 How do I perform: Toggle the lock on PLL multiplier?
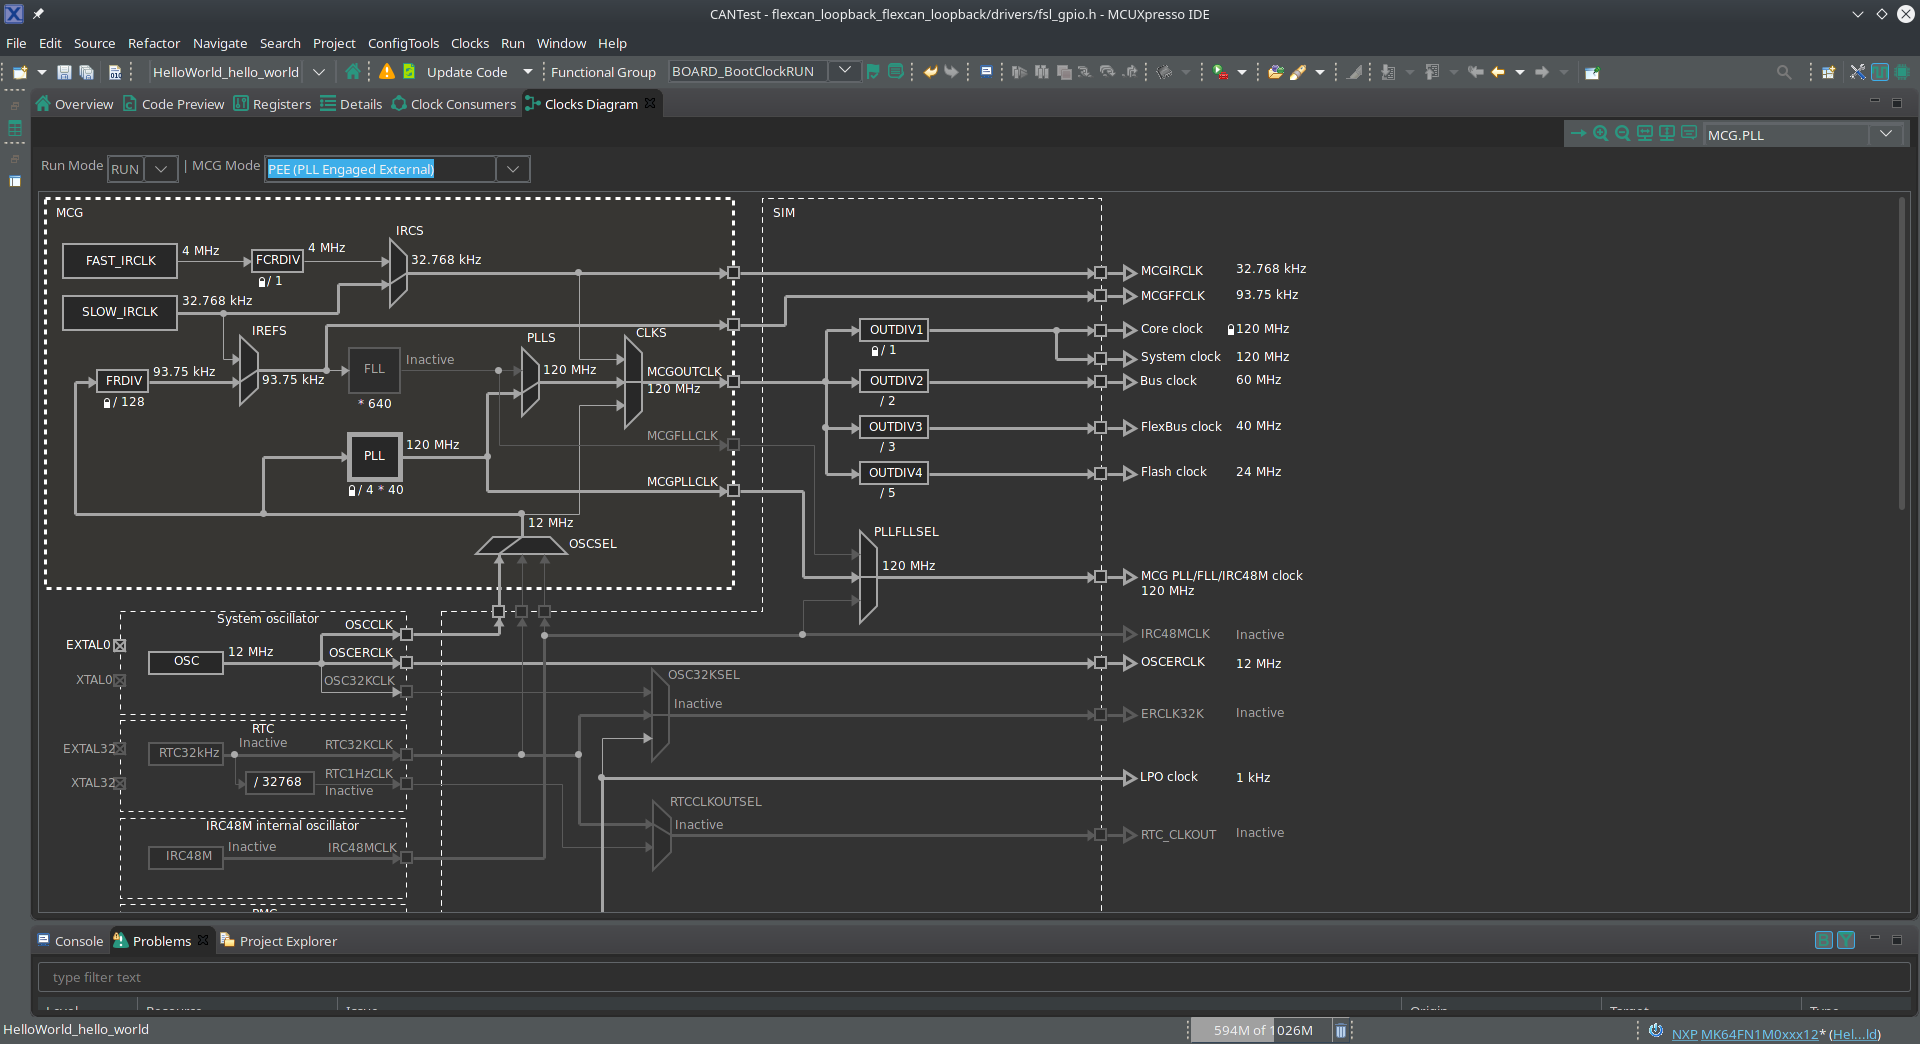[x=352, y=491]
